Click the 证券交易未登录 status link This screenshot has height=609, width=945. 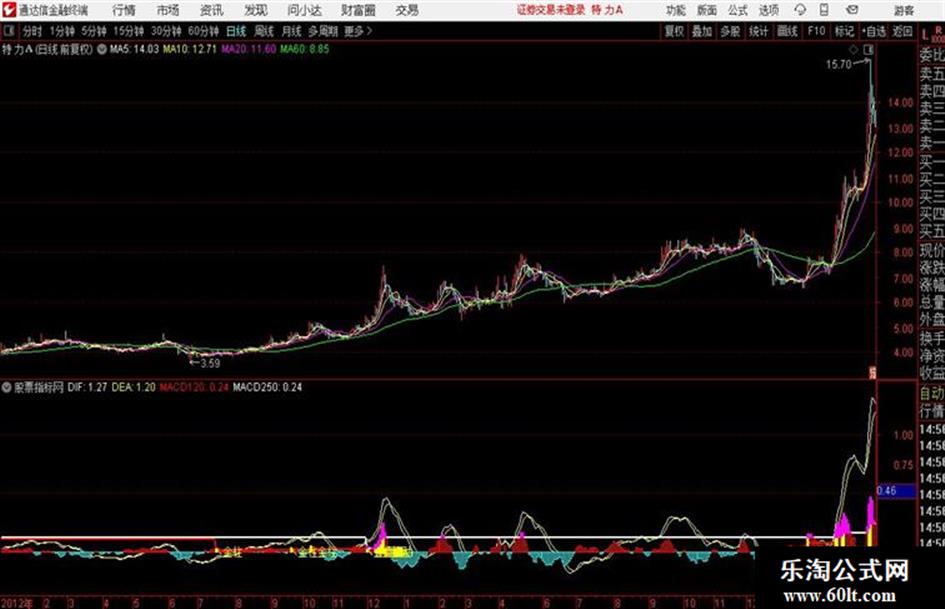coord(551,10)
